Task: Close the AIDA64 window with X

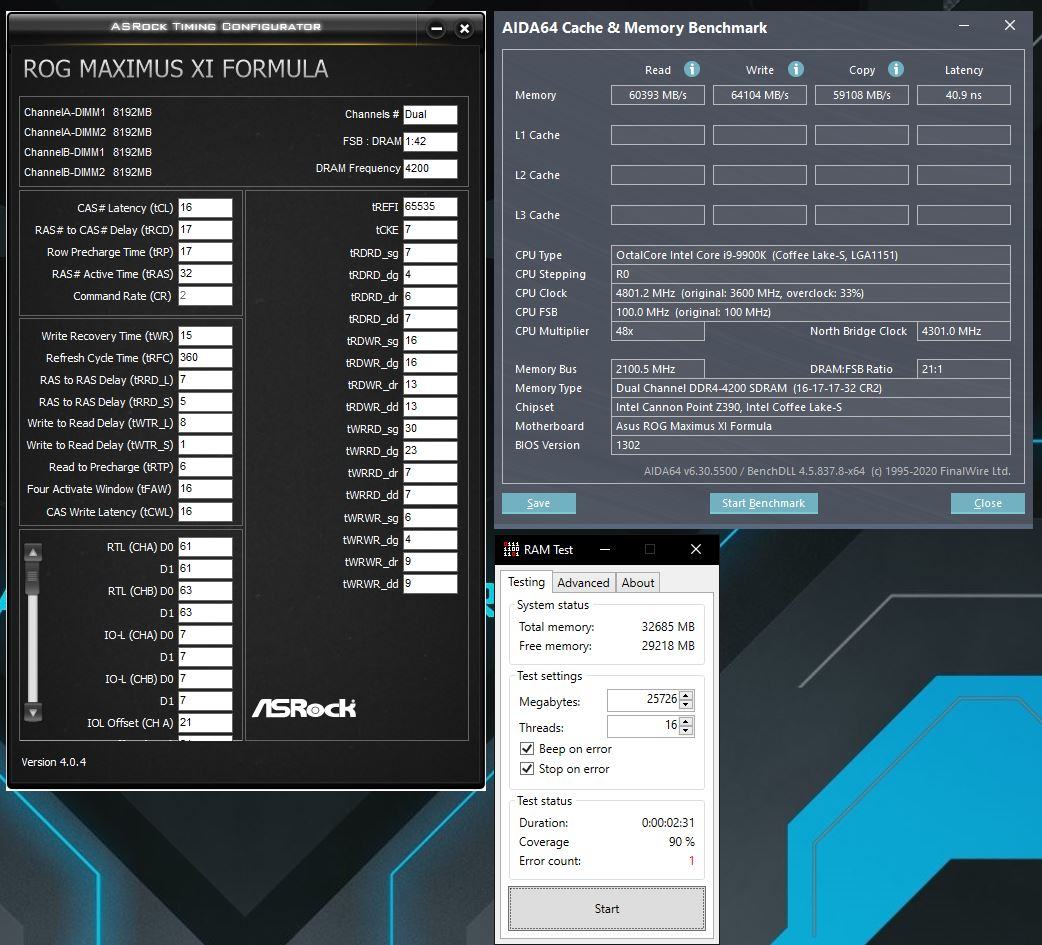Action: click(x=1009, y=25)
